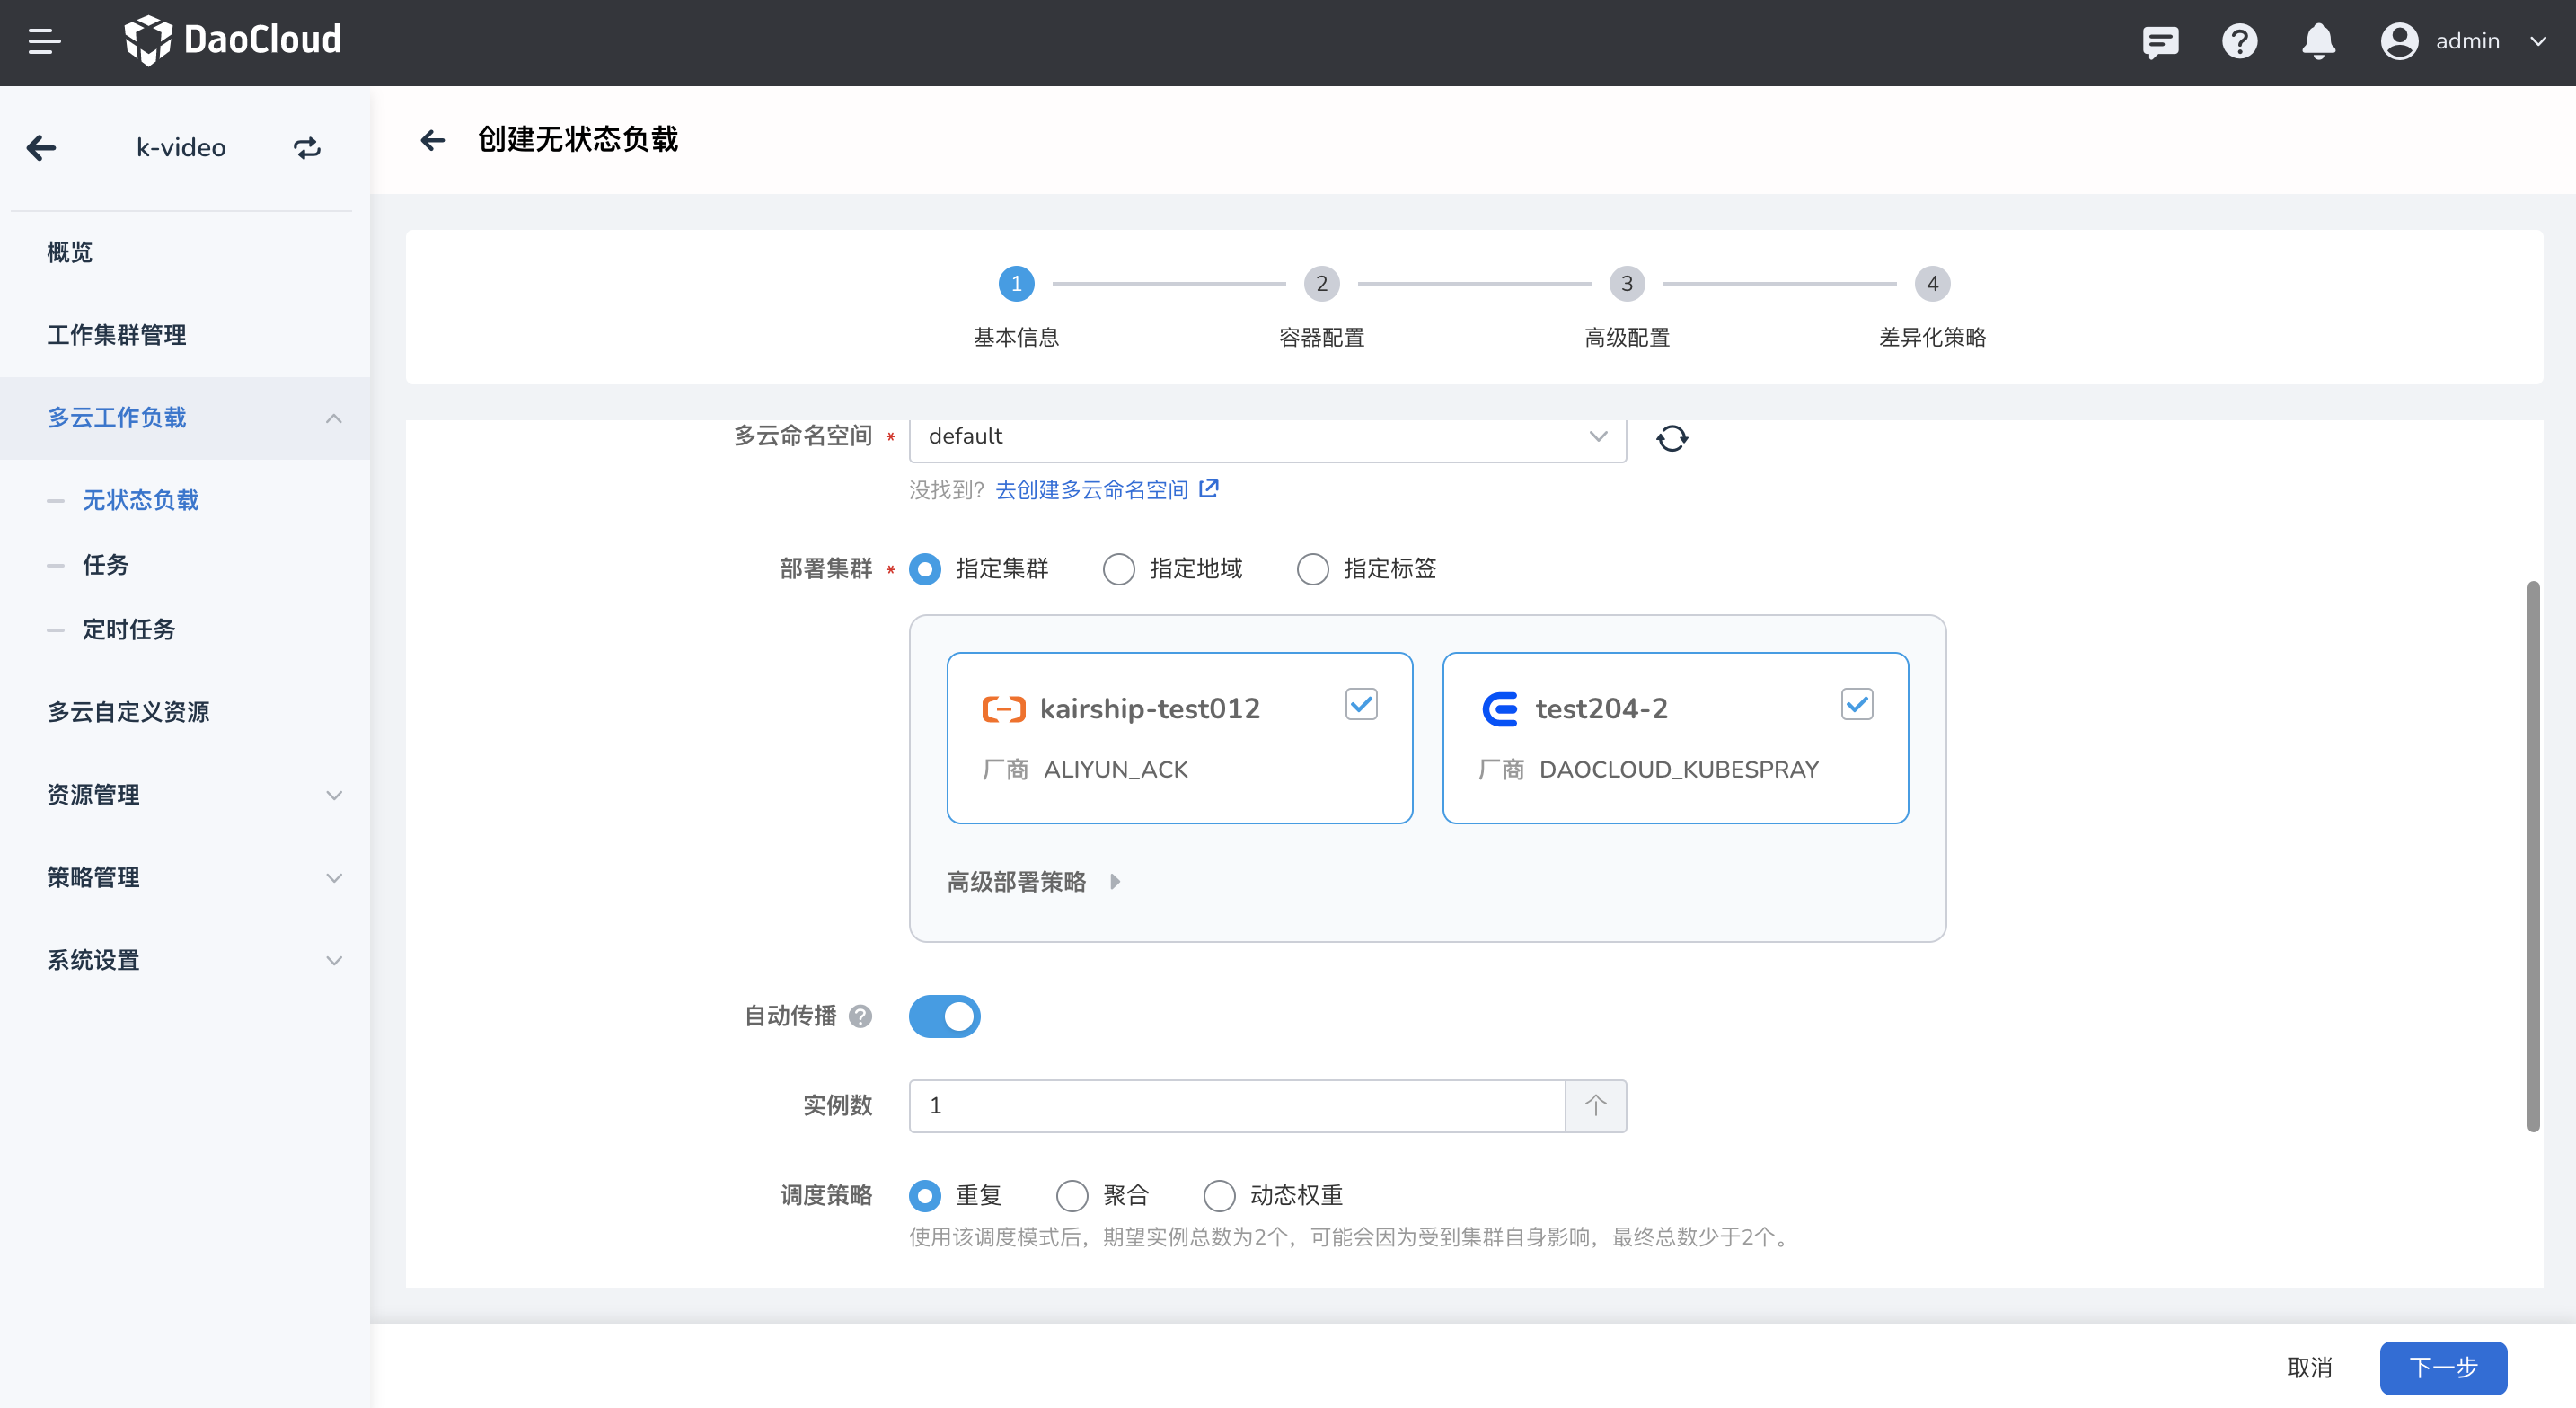Click the kairship-test012 Aliyun vendor logo

click(1003, 709)
